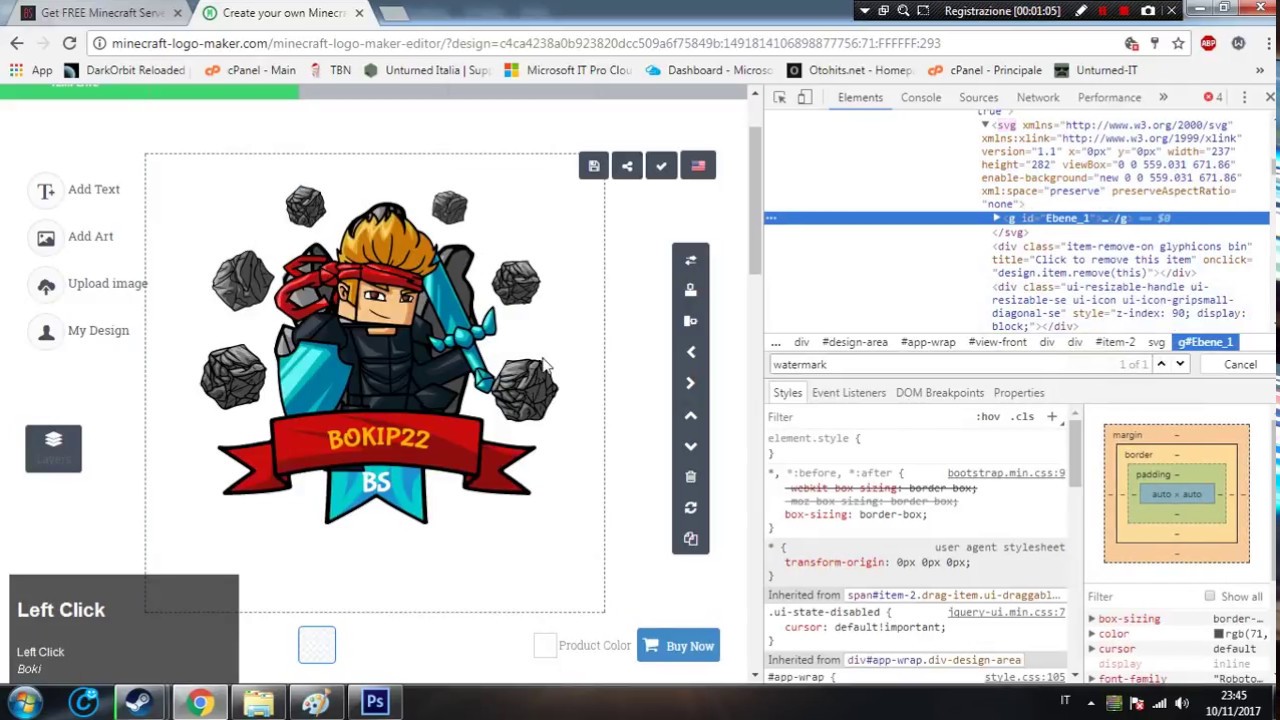This screenshot has height=720, width=1280.
Task: Launch Photoshop from the taskbar
Action: (x=374, y=702)
